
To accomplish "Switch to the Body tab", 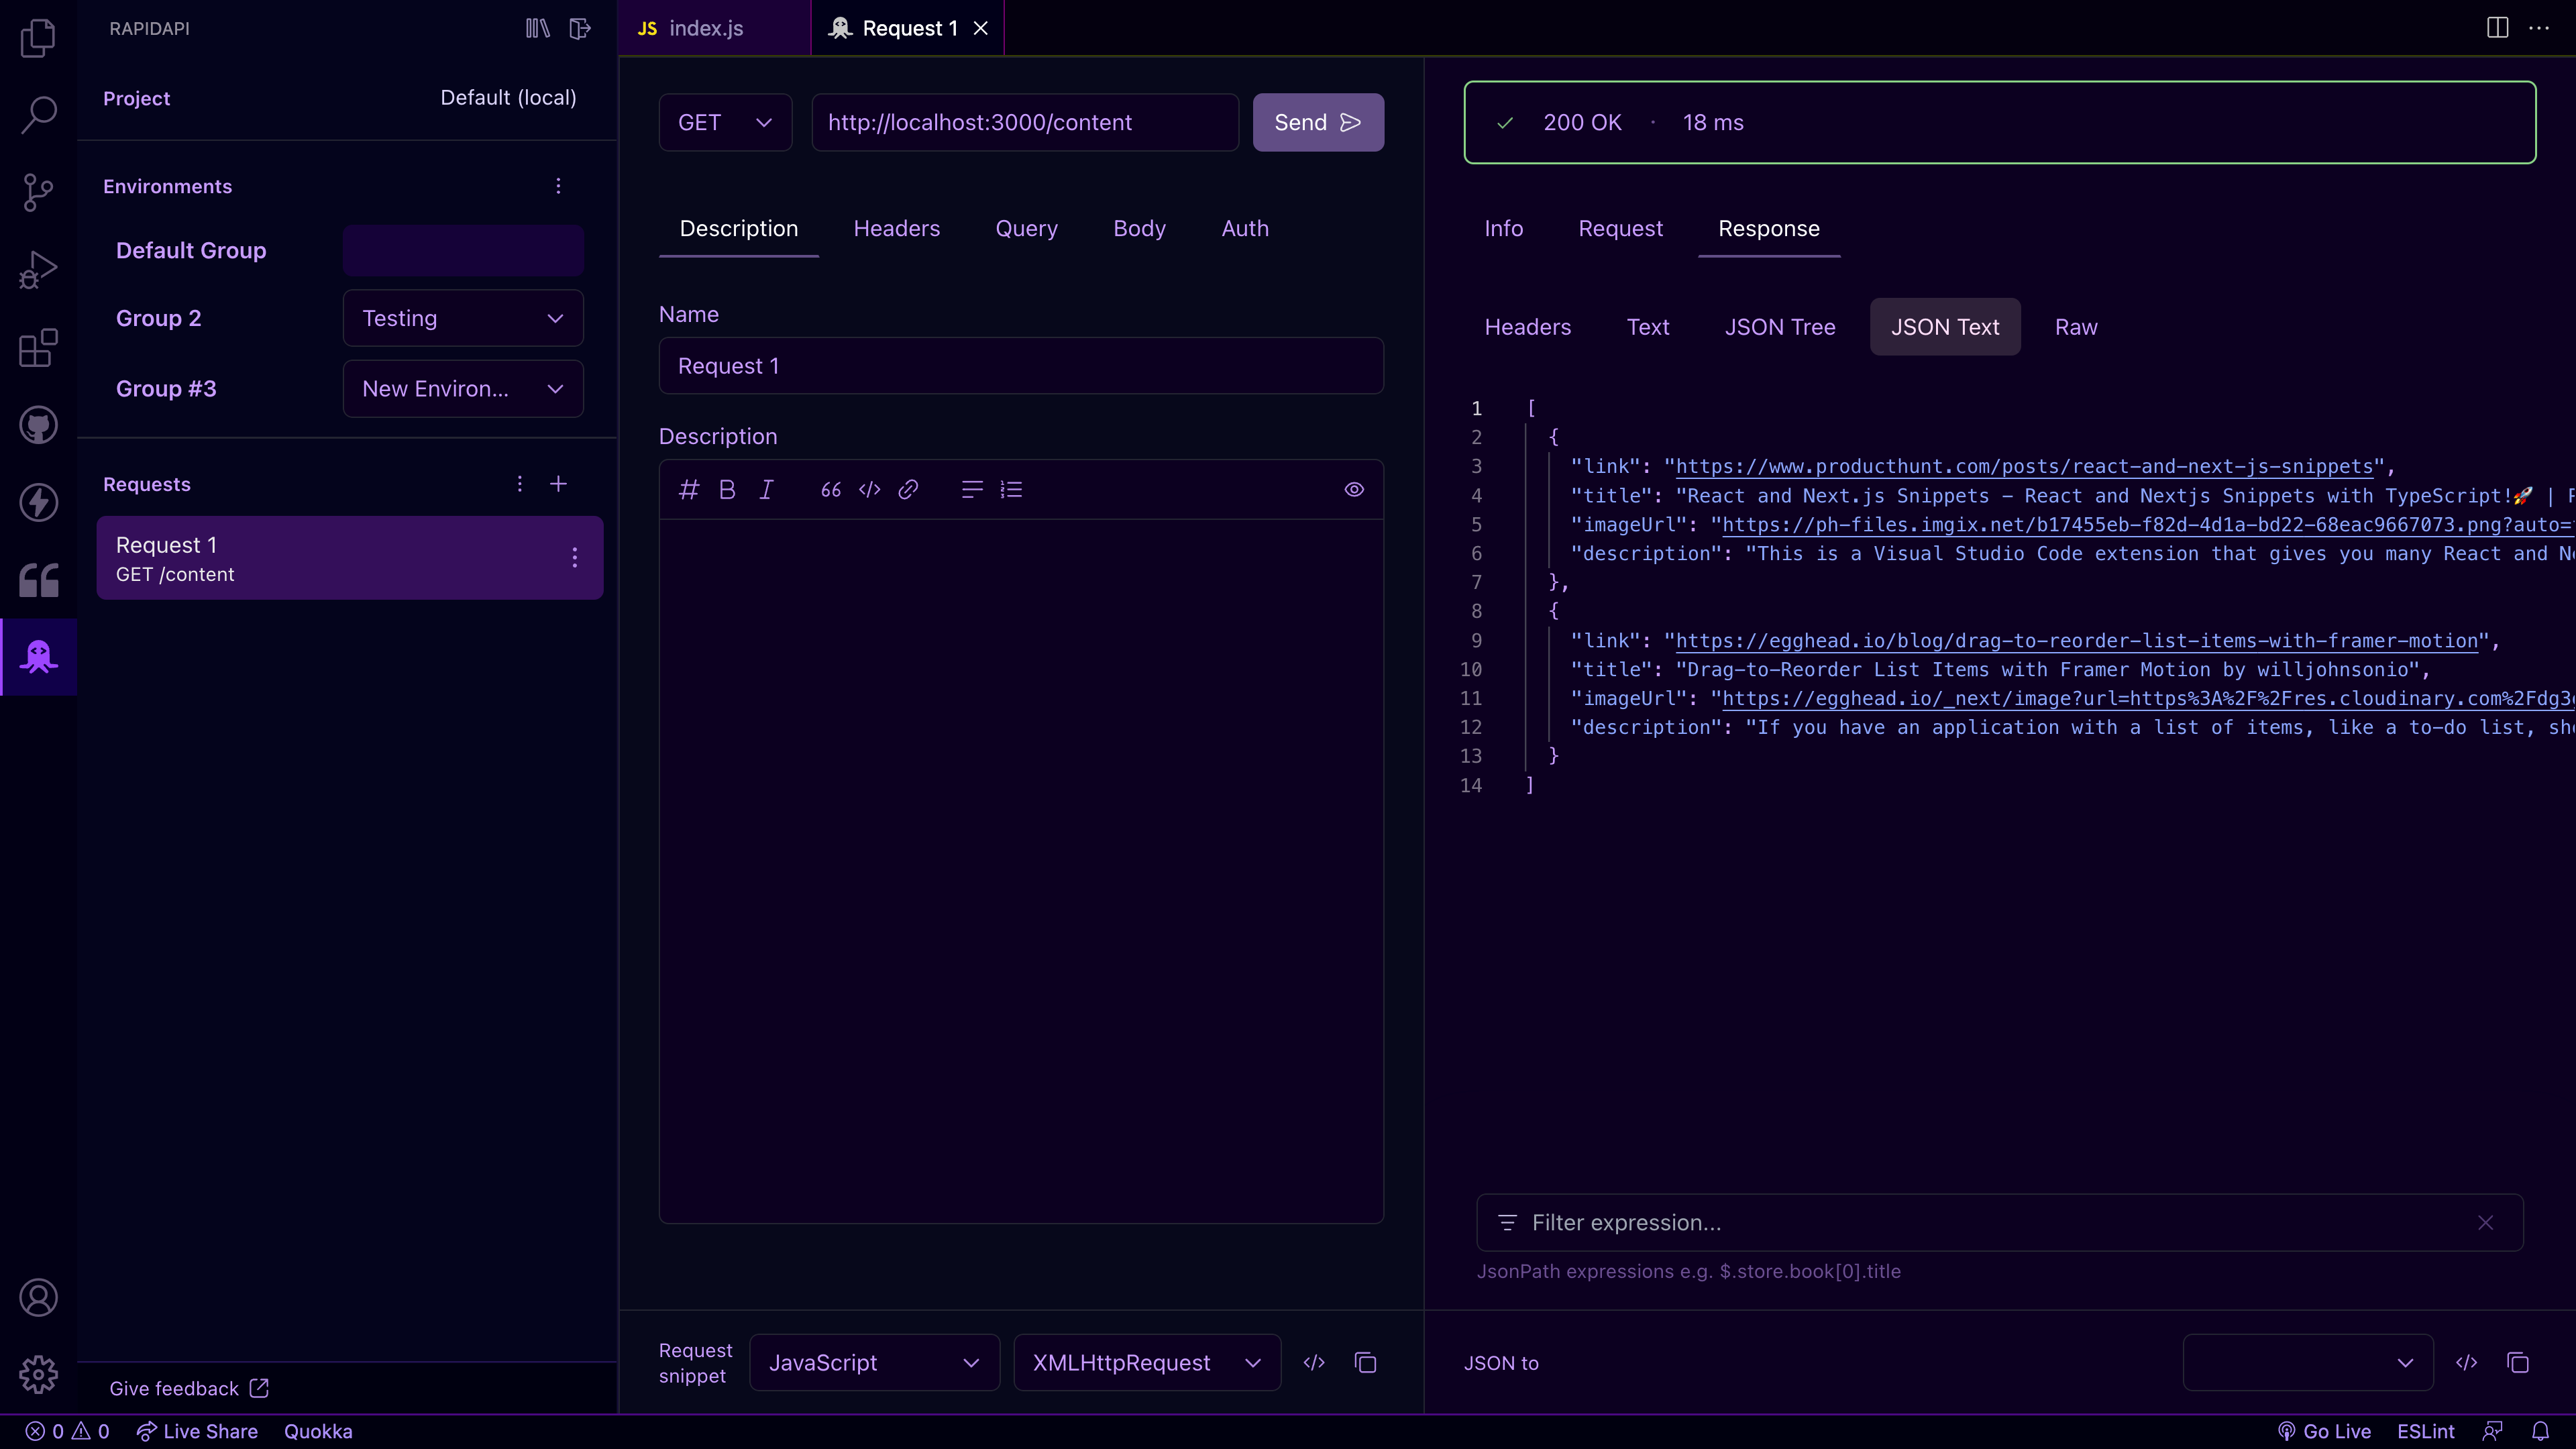I will point(1139,229).
